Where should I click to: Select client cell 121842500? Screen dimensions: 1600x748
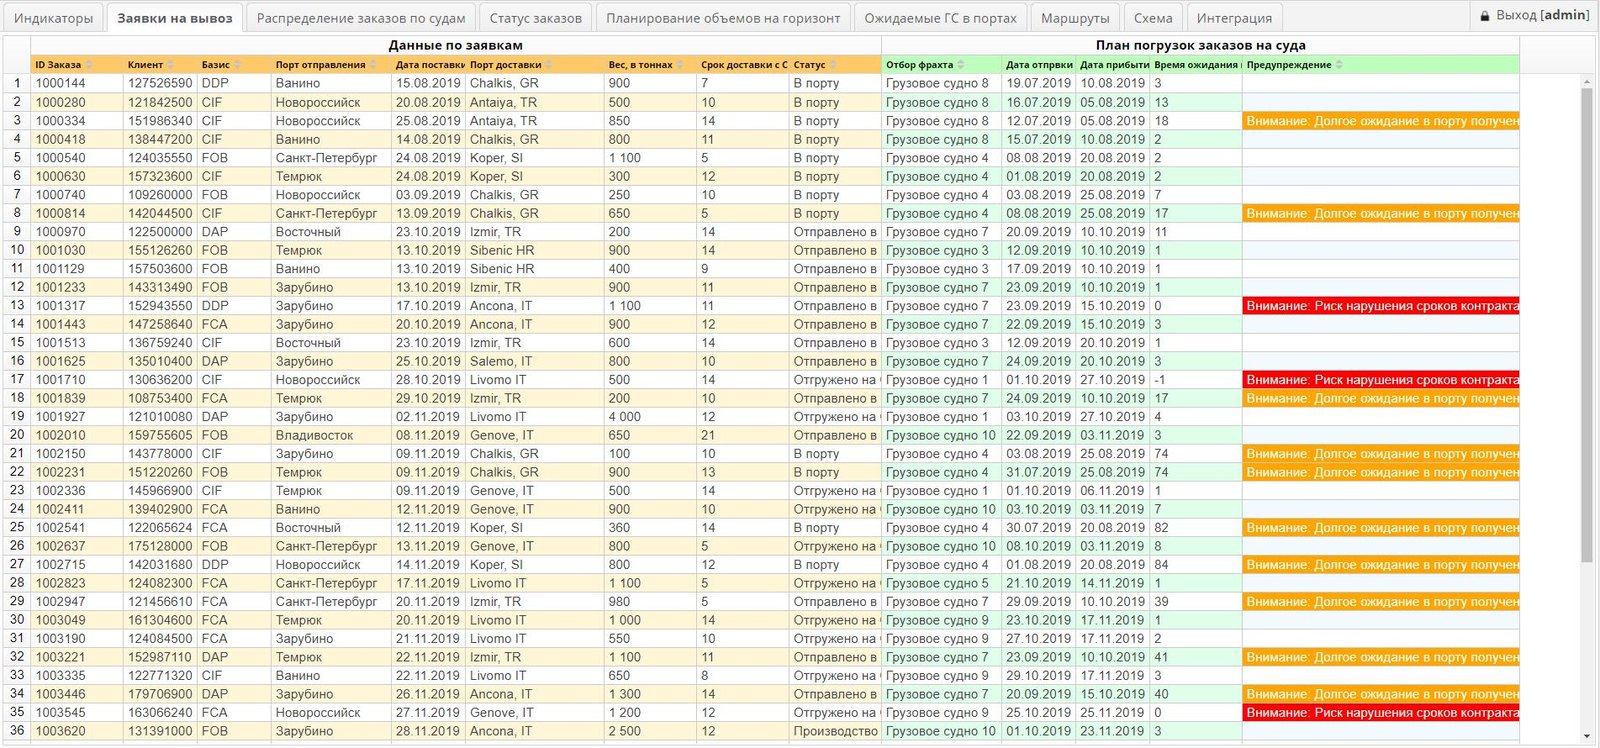click(x=160, y=102)
